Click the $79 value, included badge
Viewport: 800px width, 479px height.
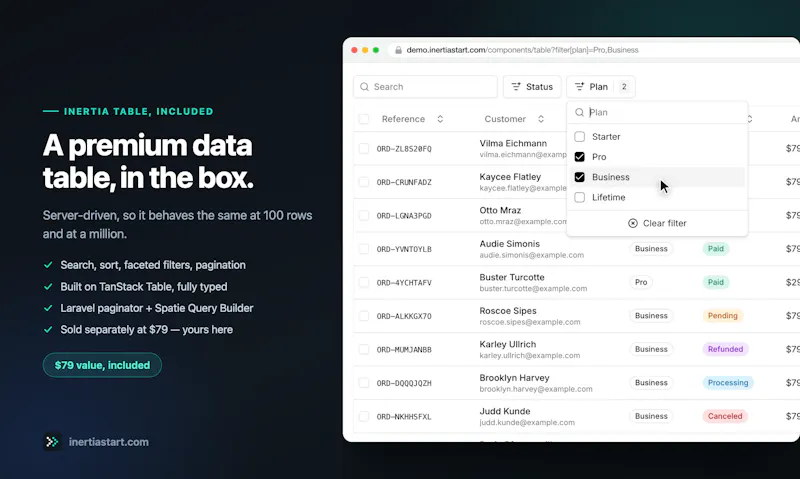[x=102, y=365]
